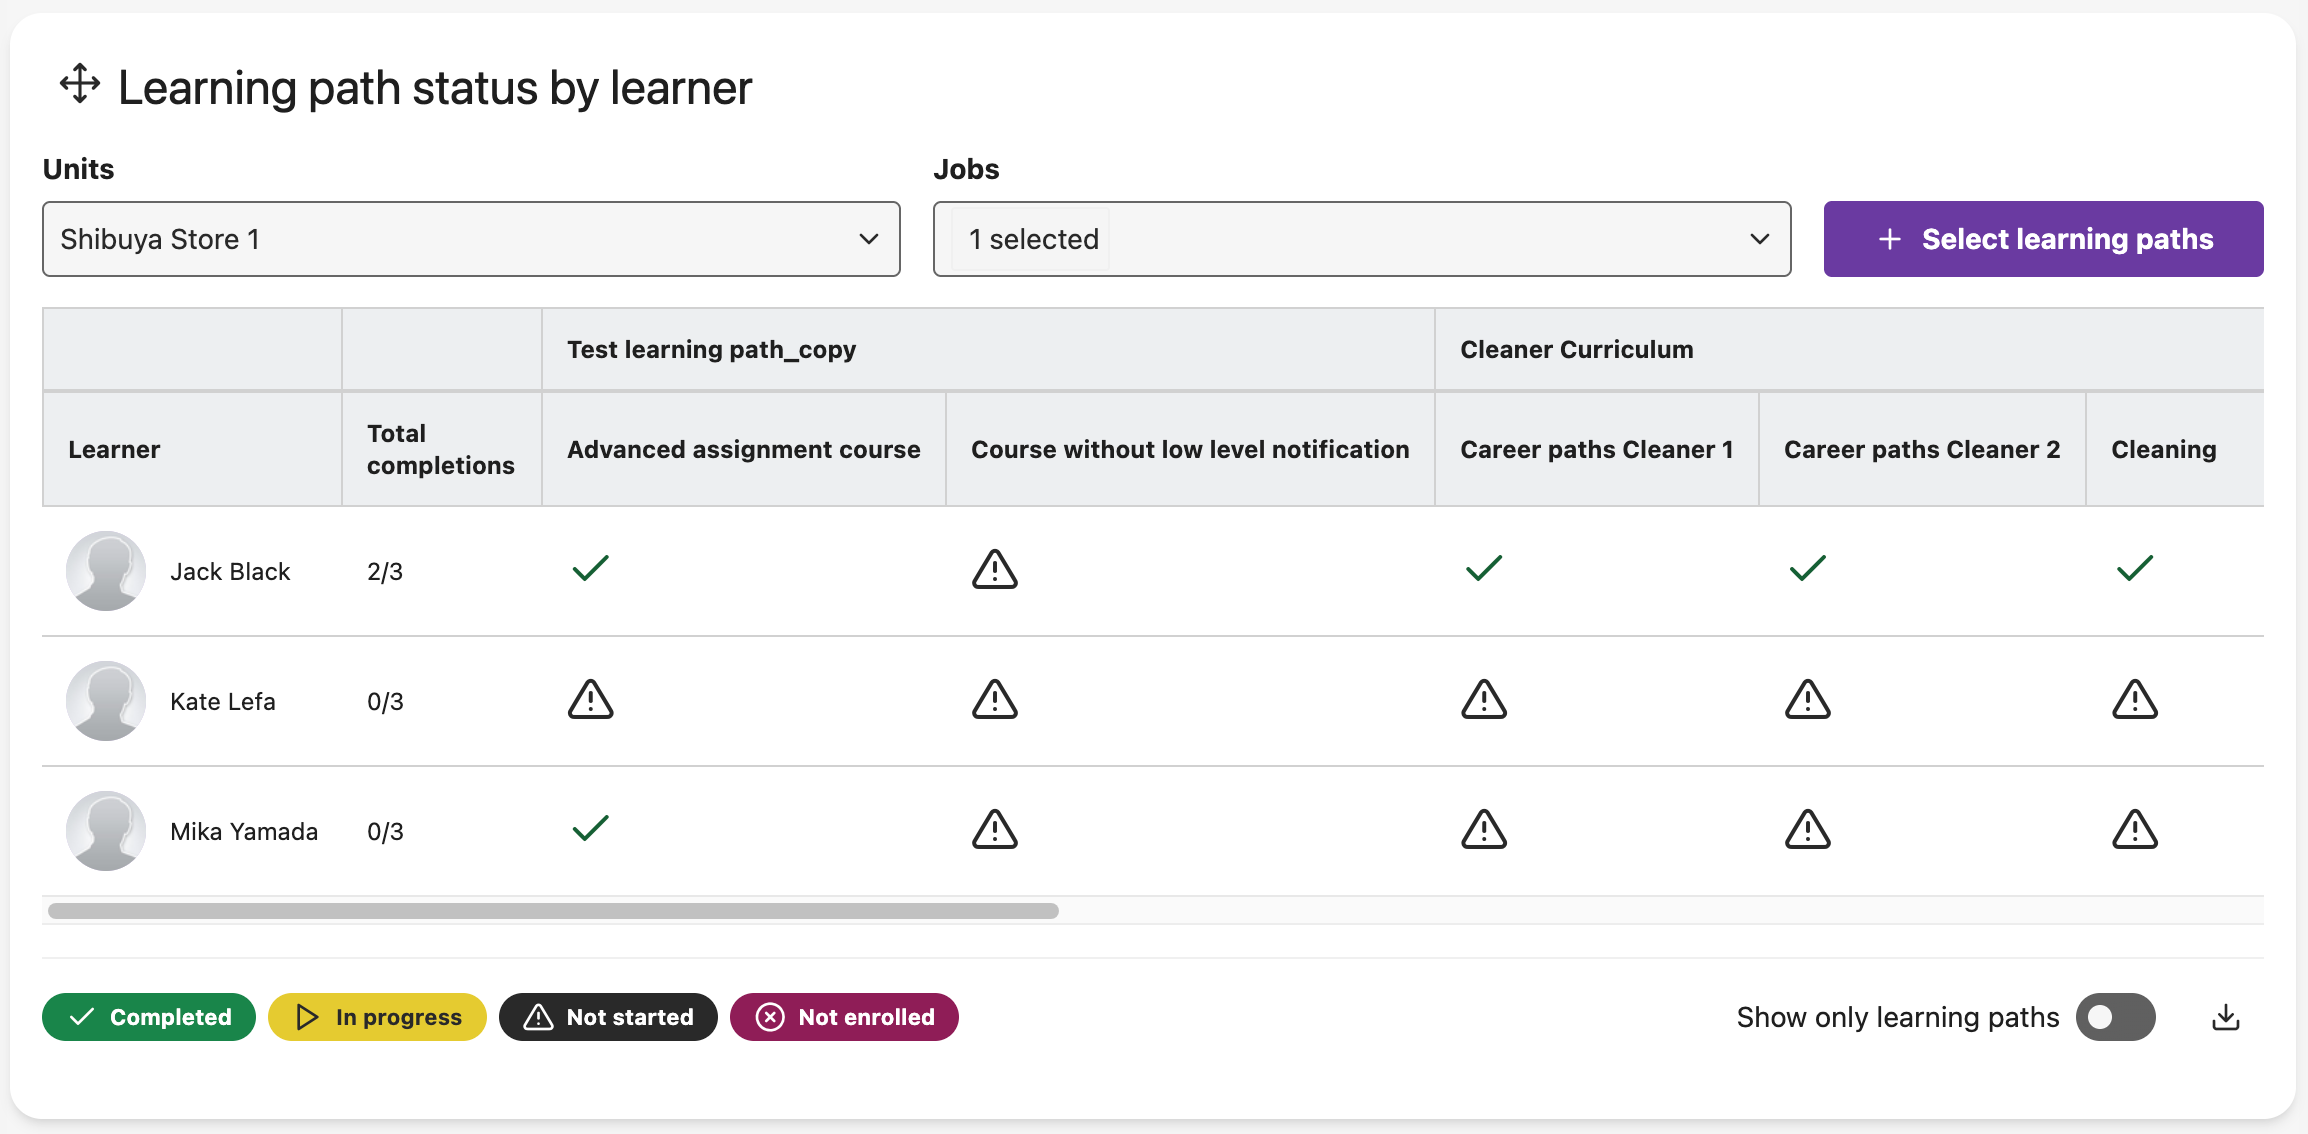Click the download report icon
2308x1134 pixels.
pyautogui.click(x=2225, y=1018)
